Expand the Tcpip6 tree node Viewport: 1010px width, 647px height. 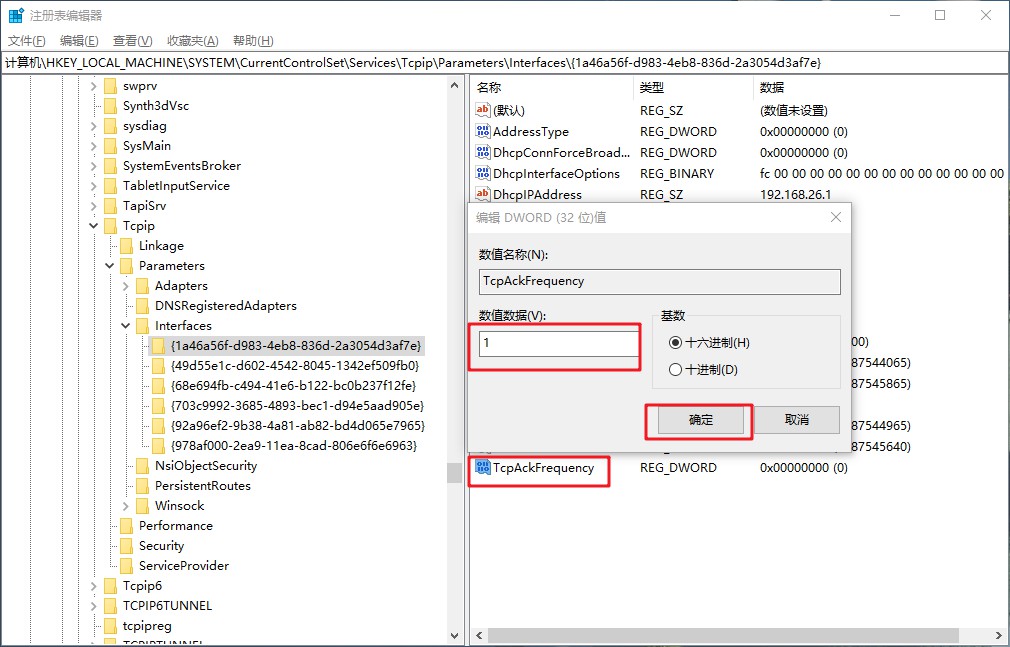[92, 585]
